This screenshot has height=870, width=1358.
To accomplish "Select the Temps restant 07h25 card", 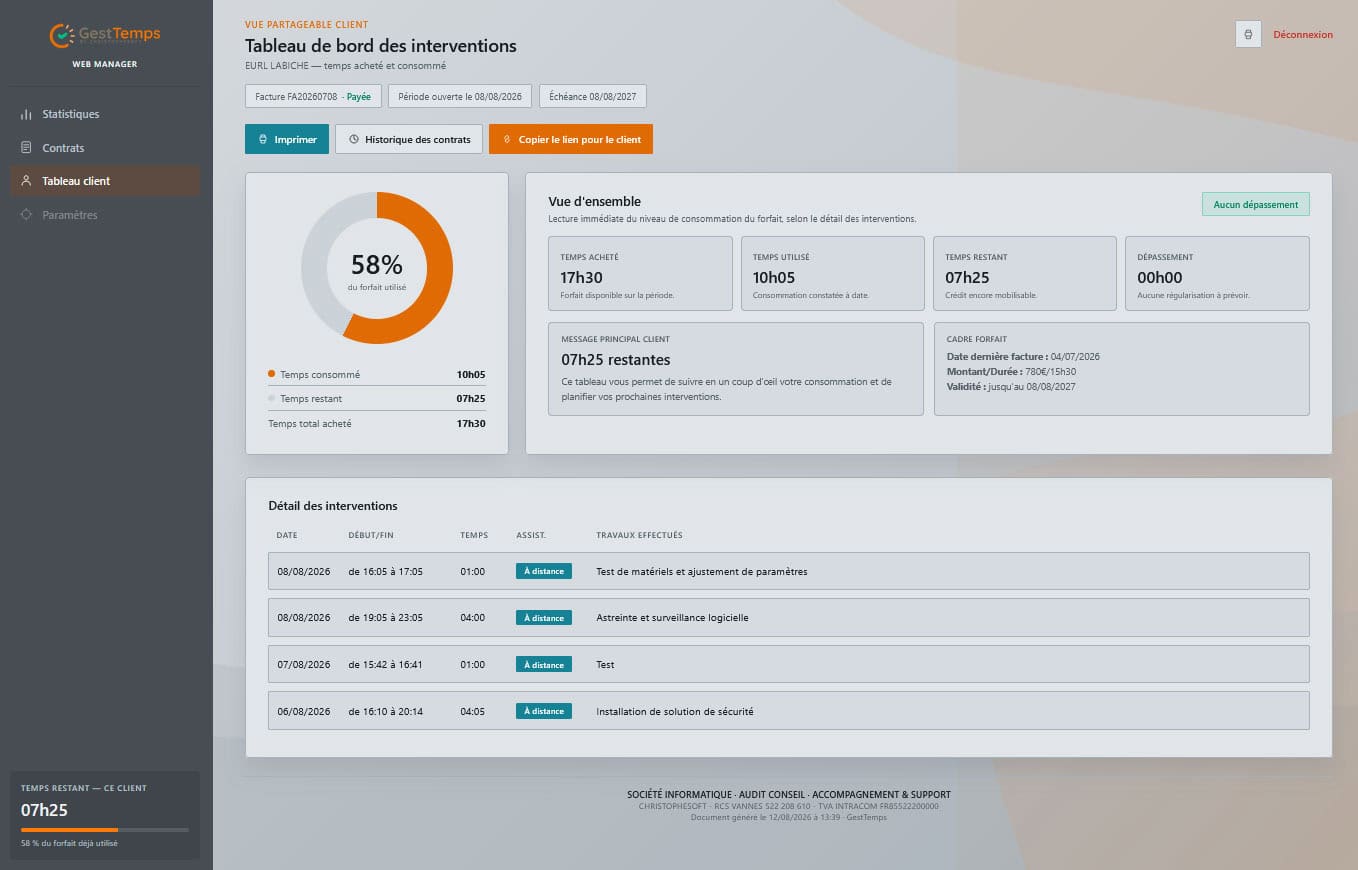I will 1025,273.
